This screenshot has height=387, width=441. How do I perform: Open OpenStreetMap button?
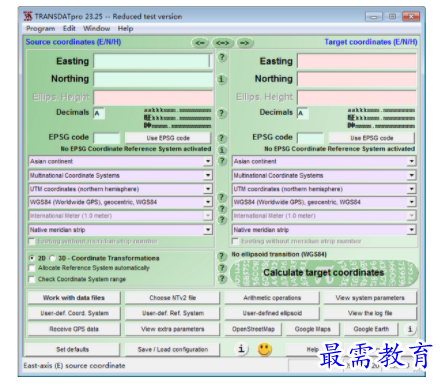pos(253,329)
